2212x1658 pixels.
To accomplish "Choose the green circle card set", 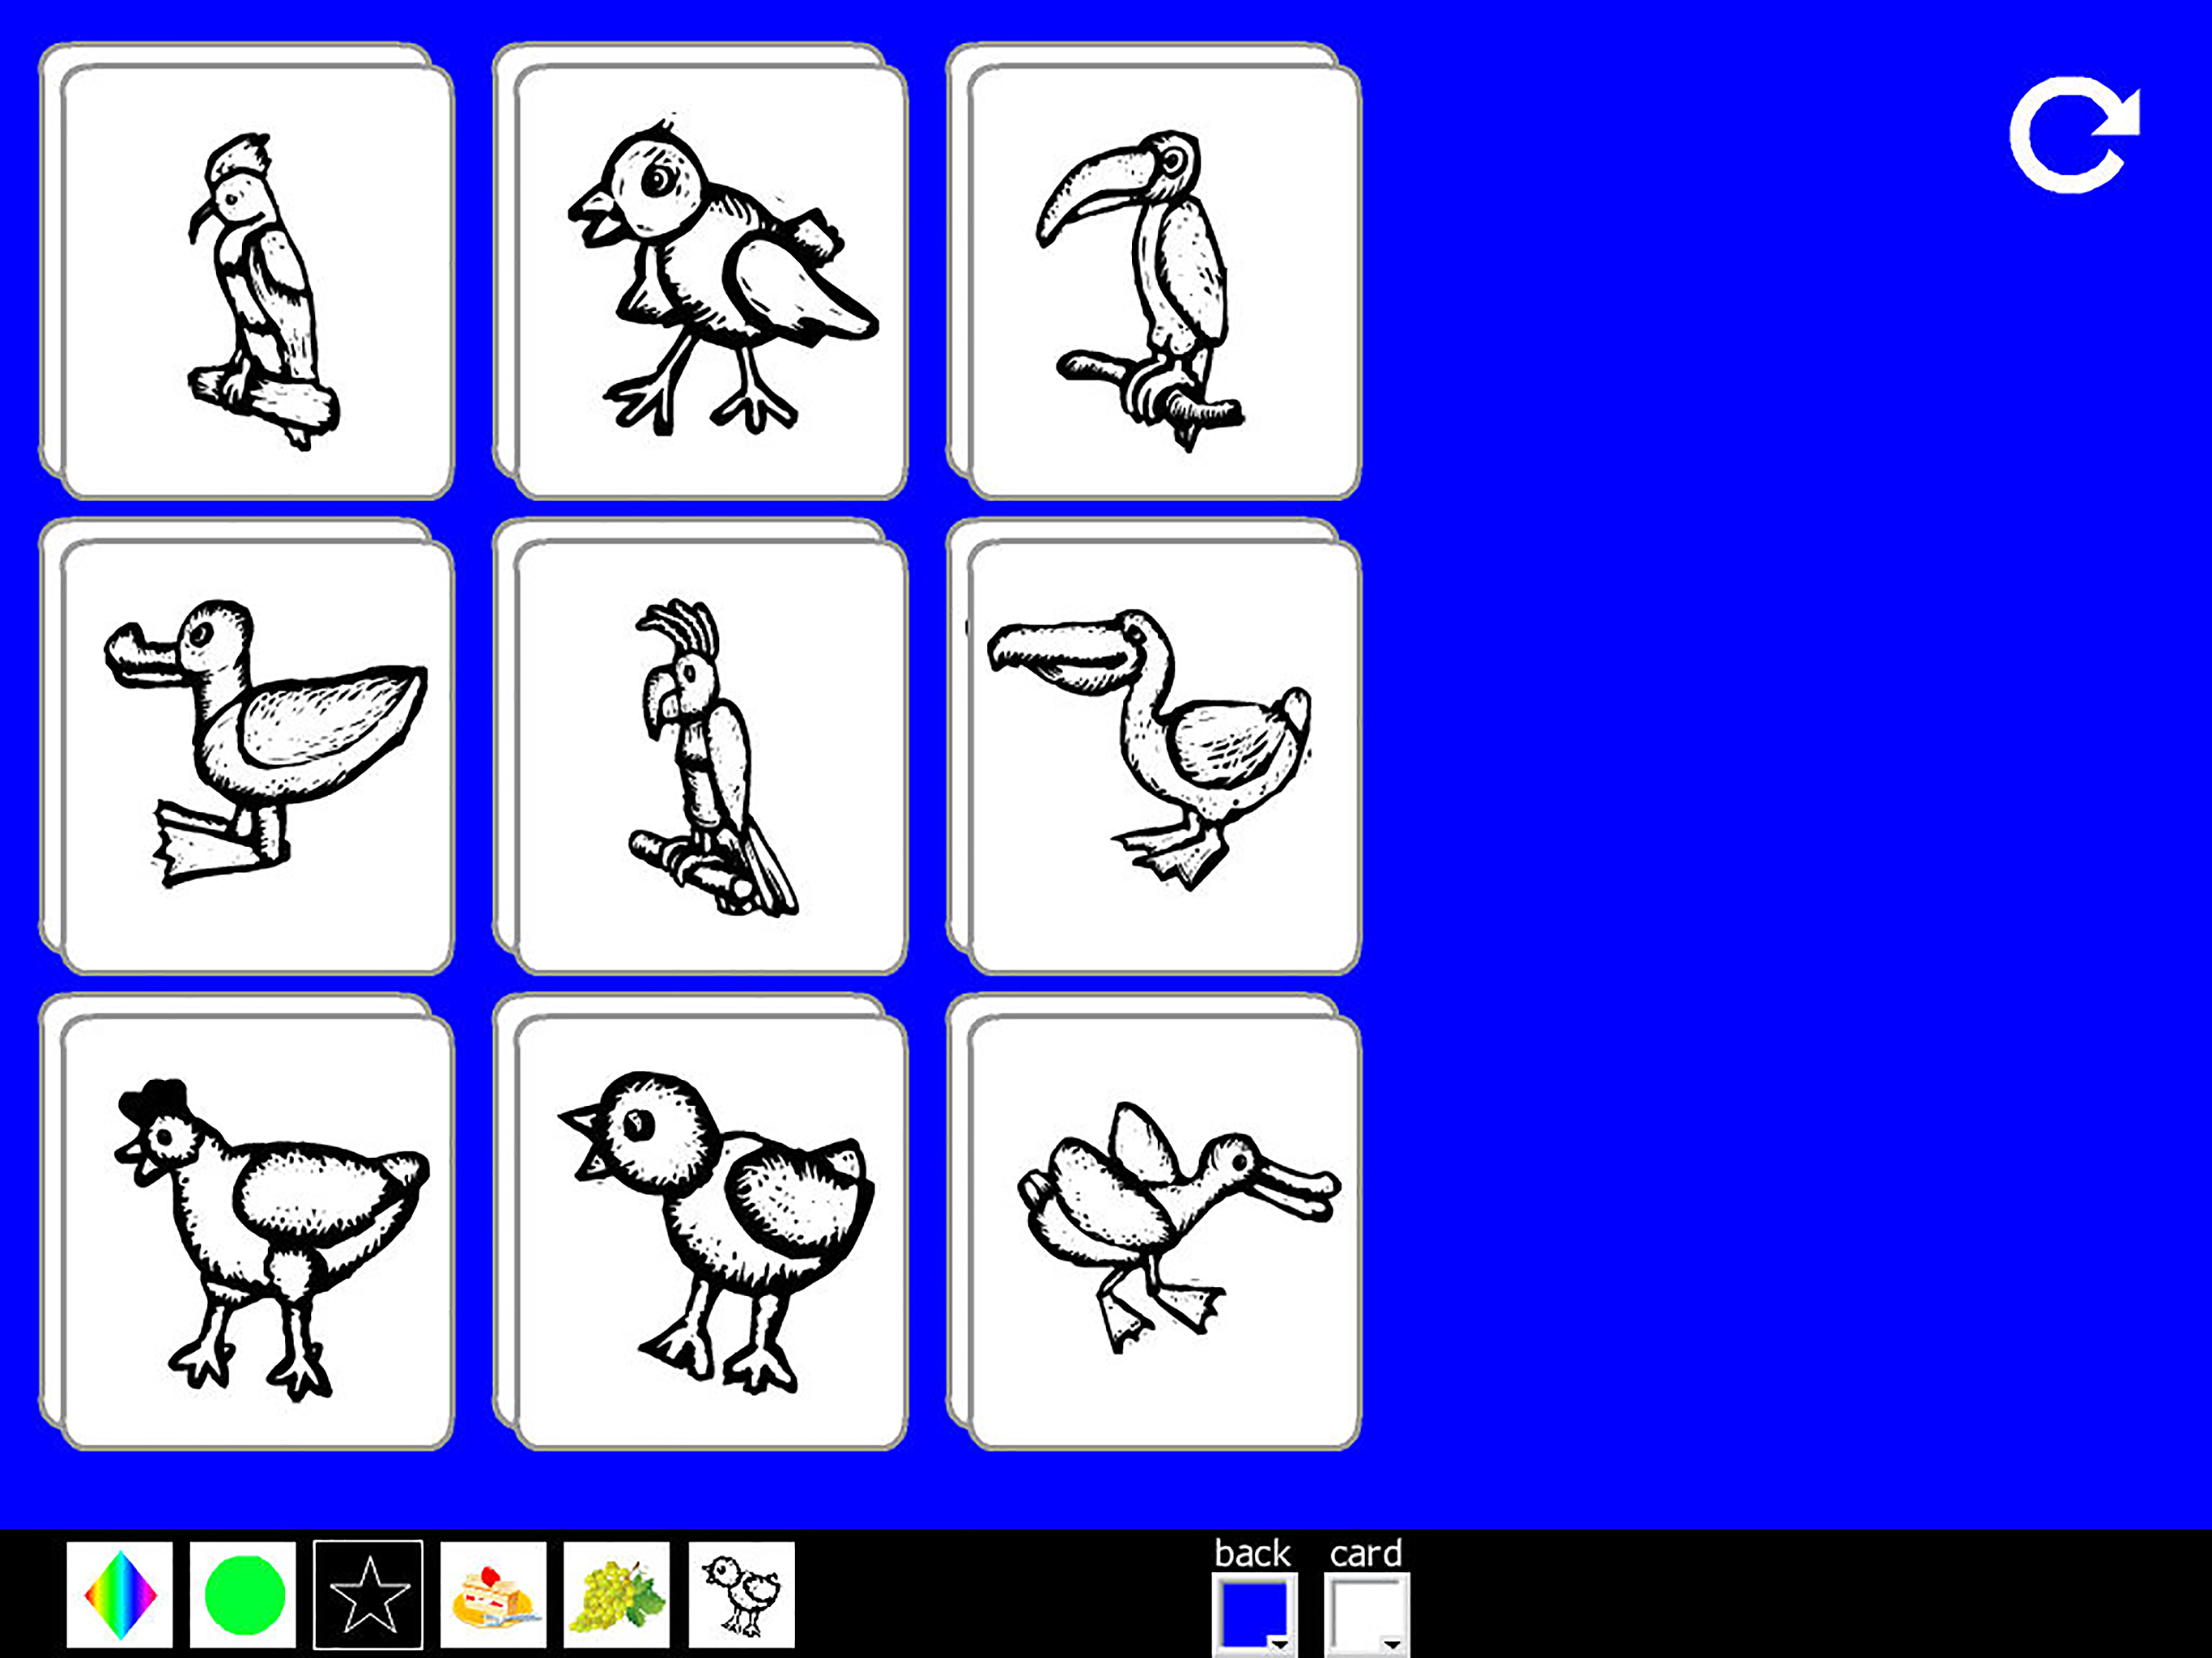I will [x=243, y=1594].
